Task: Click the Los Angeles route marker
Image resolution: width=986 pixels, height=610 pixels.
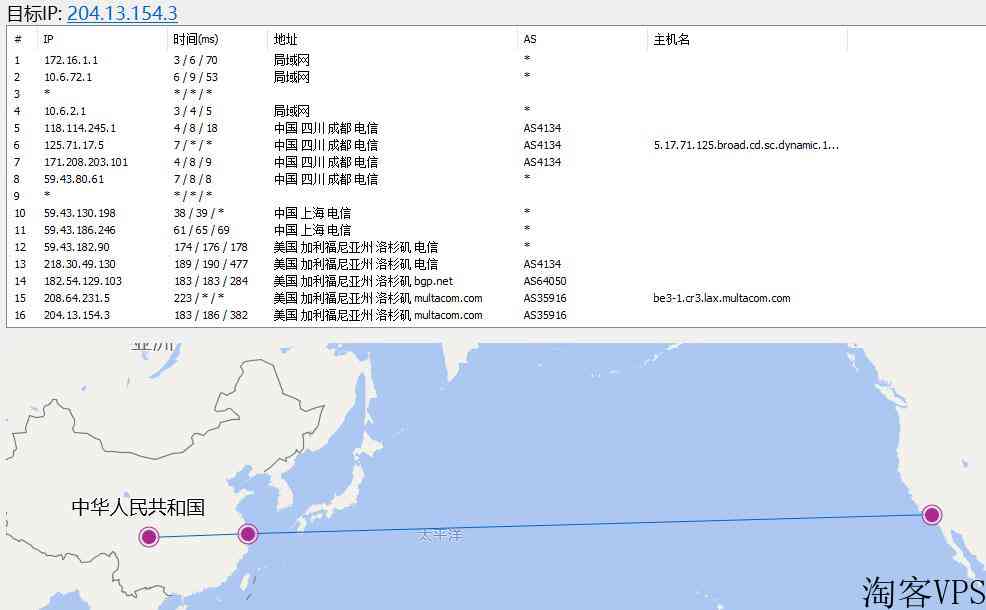Action: point(931,515)
